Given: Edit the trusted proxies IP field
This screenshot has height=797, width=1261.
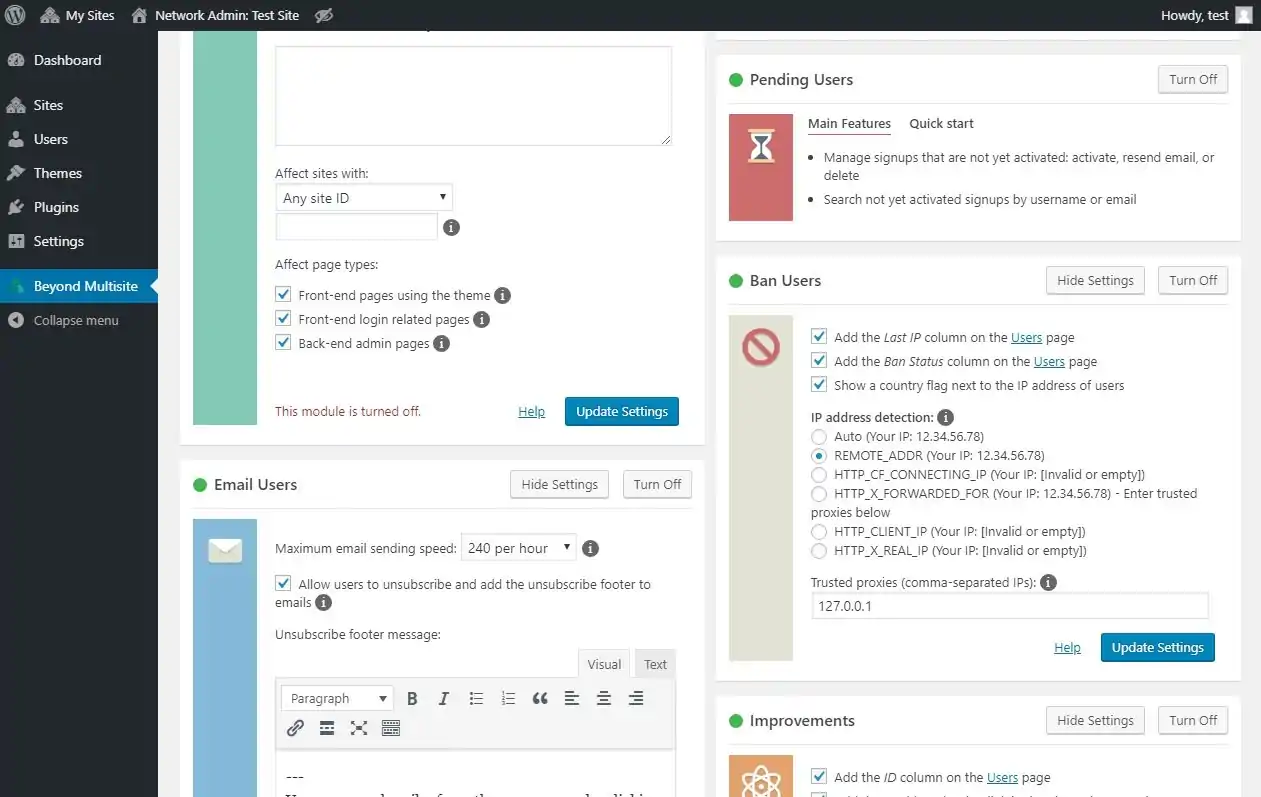Looking at the screenshot, I should tap(1009, 605).
